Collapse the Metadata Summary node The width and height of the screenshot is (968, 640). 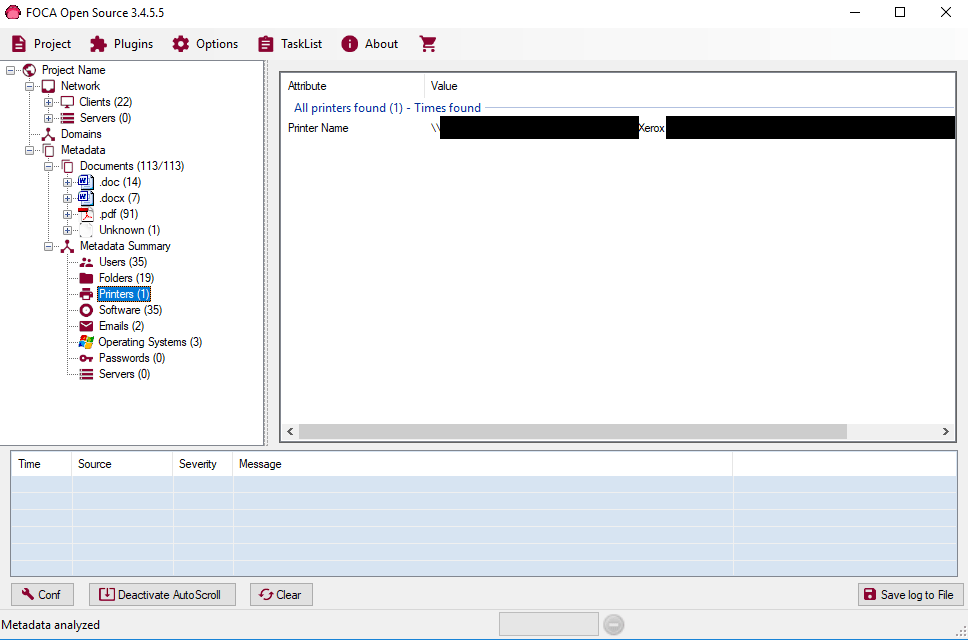tap(49, 246)
